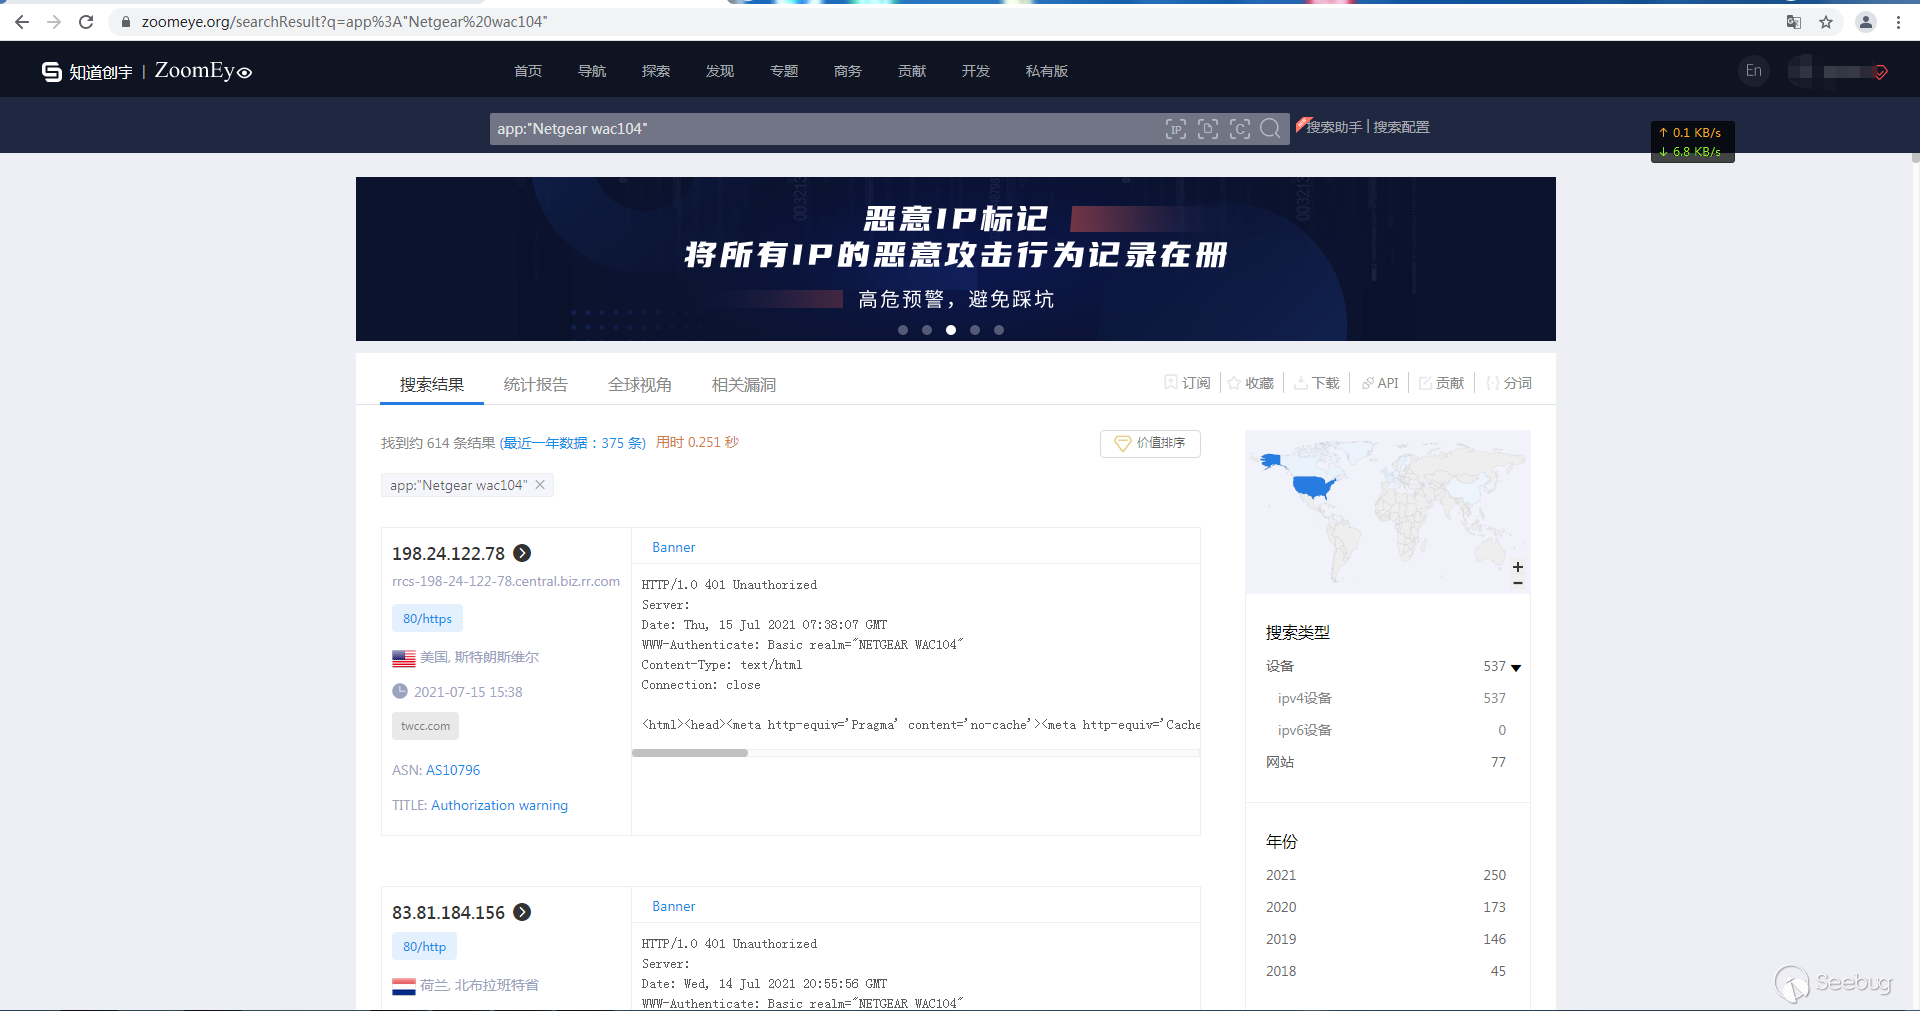Click 贡献 contribute icon
The image size is (1920, 1011).
coord(1425,383)
